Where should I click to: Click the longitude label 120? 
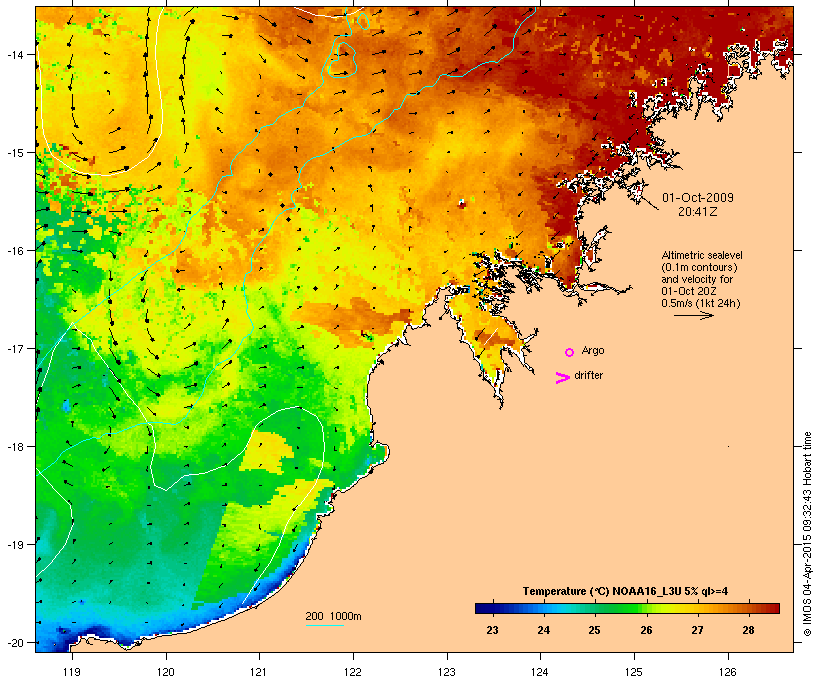[166, 672]
